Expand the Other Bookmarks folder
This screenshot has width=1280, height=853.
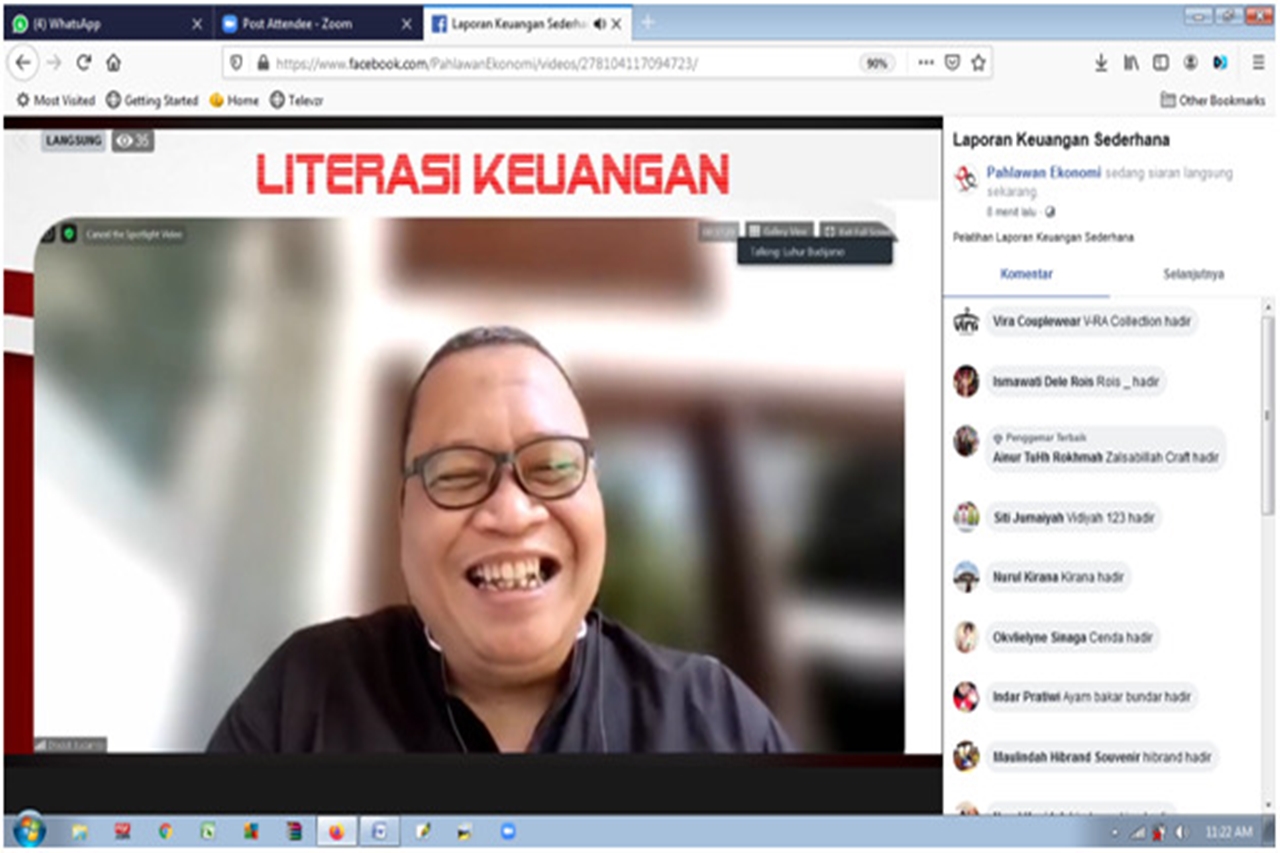(1212, 100)
